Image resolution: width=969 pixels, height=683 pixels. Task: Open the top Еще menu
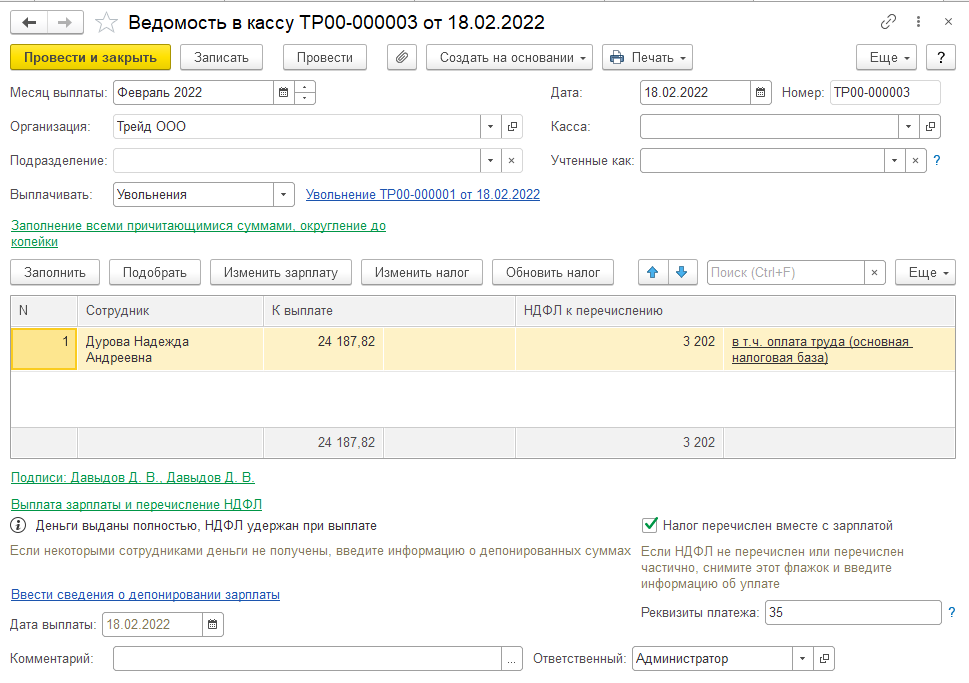click(886, 57)
